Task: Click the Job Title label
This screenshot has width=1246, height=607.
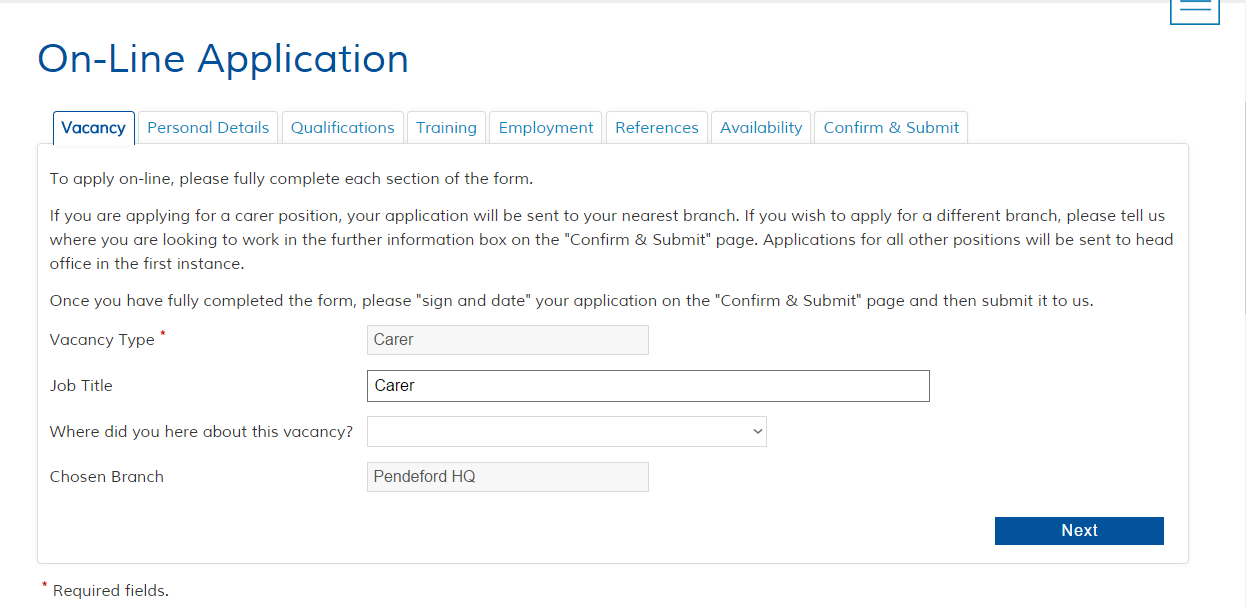Action: click(x=81, y=386)
